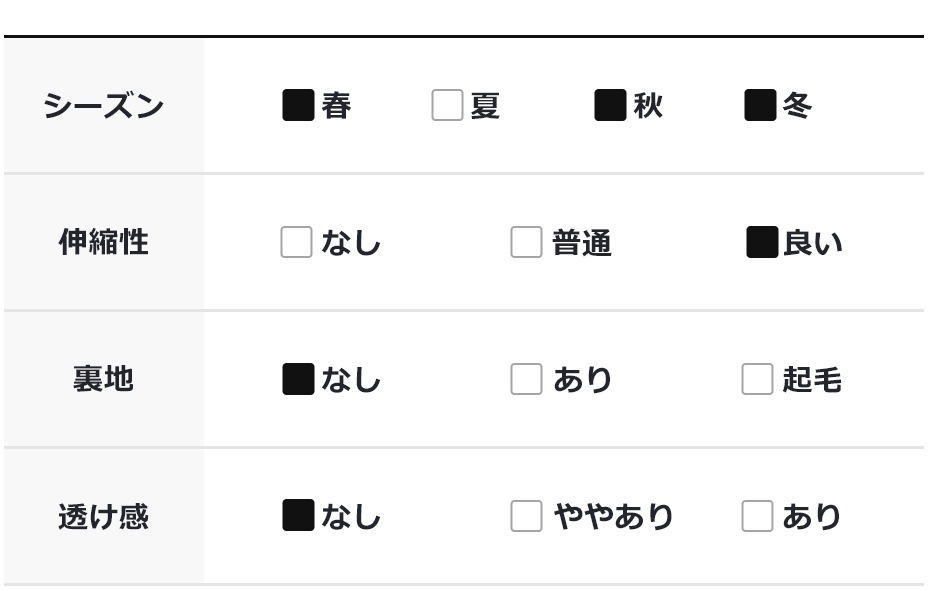Uncheck the 良い stretch checkbox
The width and height of the screenshot is (928, 590).
tap(762, 242)
